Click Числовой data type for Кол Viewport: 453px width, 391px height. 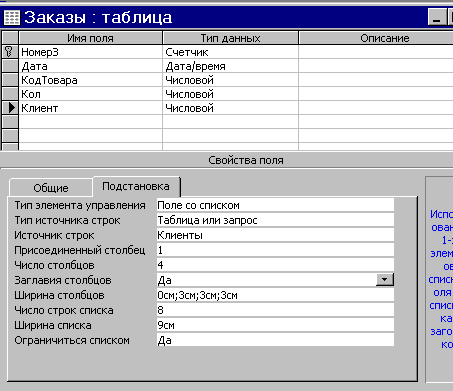pos(230,94)
